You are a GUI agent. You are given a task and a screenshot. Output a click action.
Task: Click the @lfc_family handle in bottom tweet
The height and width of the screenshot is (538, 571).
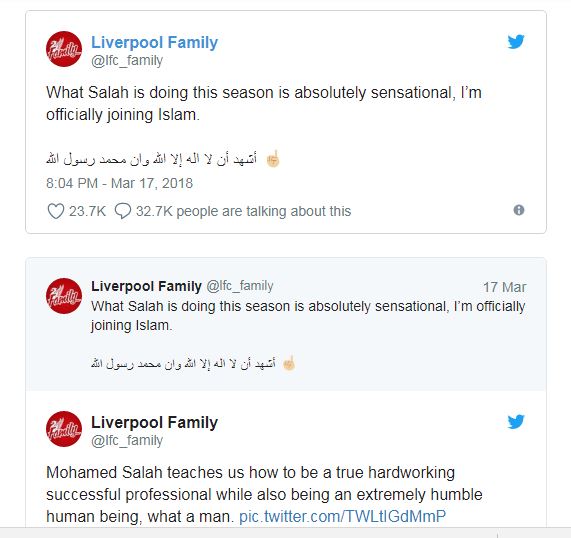tap(127, 441)
